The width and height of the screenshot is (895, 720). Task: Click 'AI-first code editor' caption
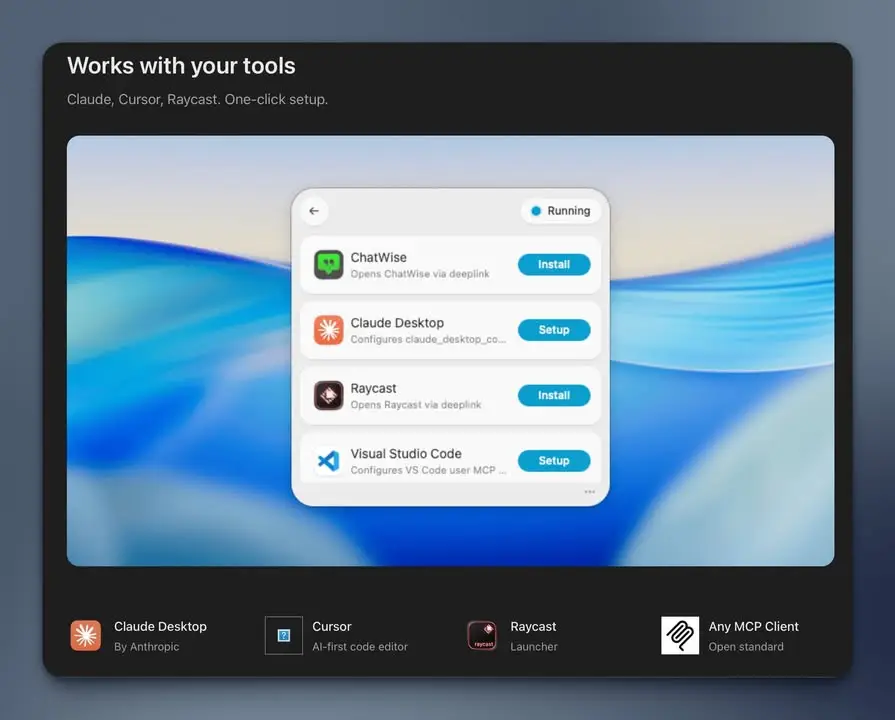[360, 647]
